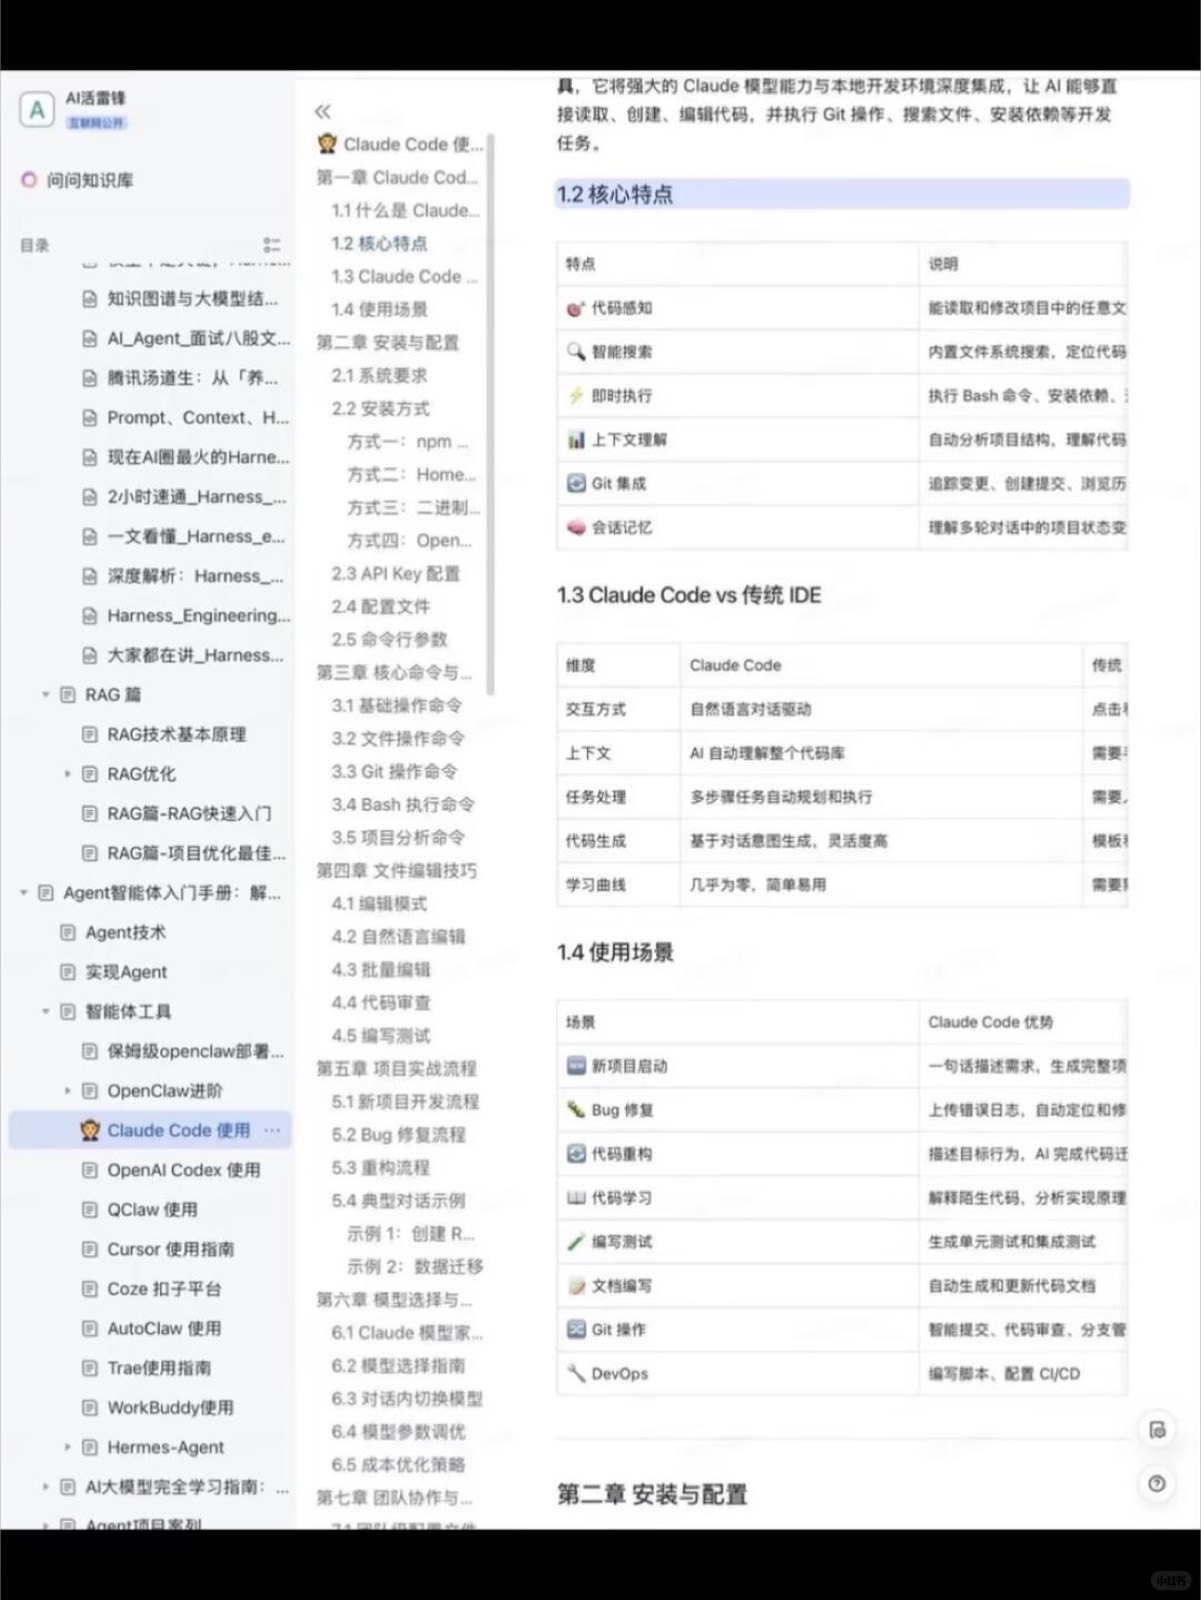Click the 自然语言对话驱动 cell
Image resolution: width=1201 pixels, height=1600 pixels.
[x=880, y=709]
